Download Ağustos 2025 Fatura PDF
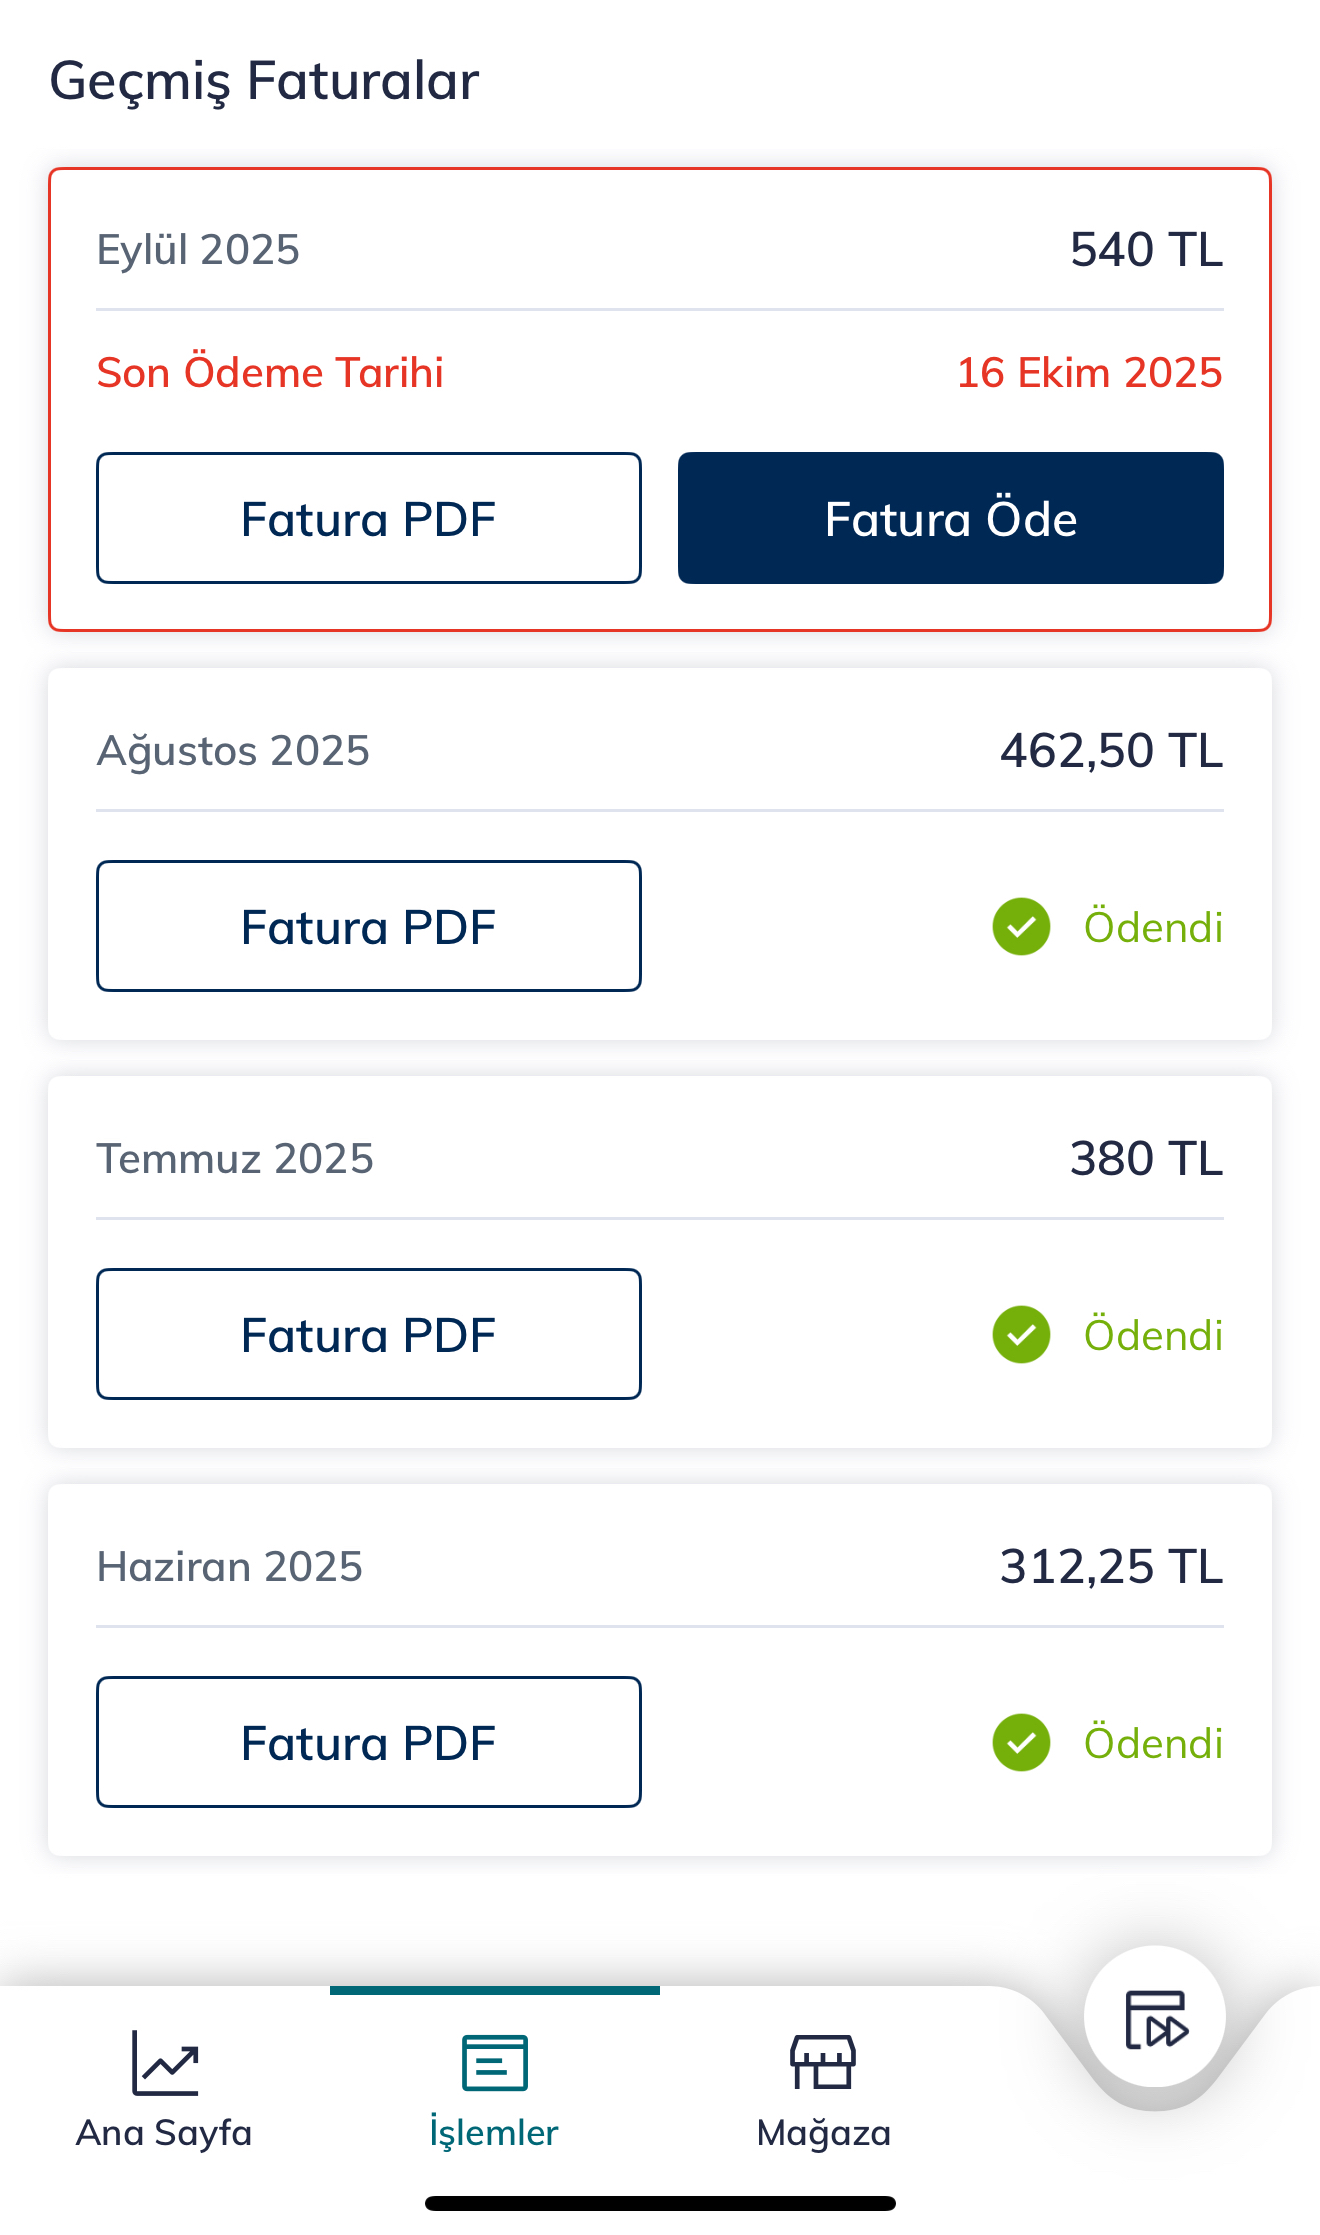This screenshot has width=1320, height=2235. 368,926
